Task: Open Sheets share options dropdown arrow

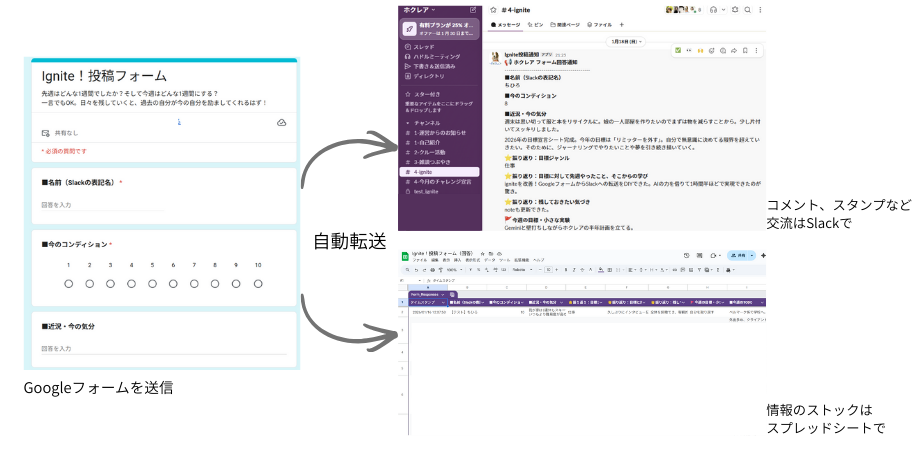Action: tap(752, 256)
